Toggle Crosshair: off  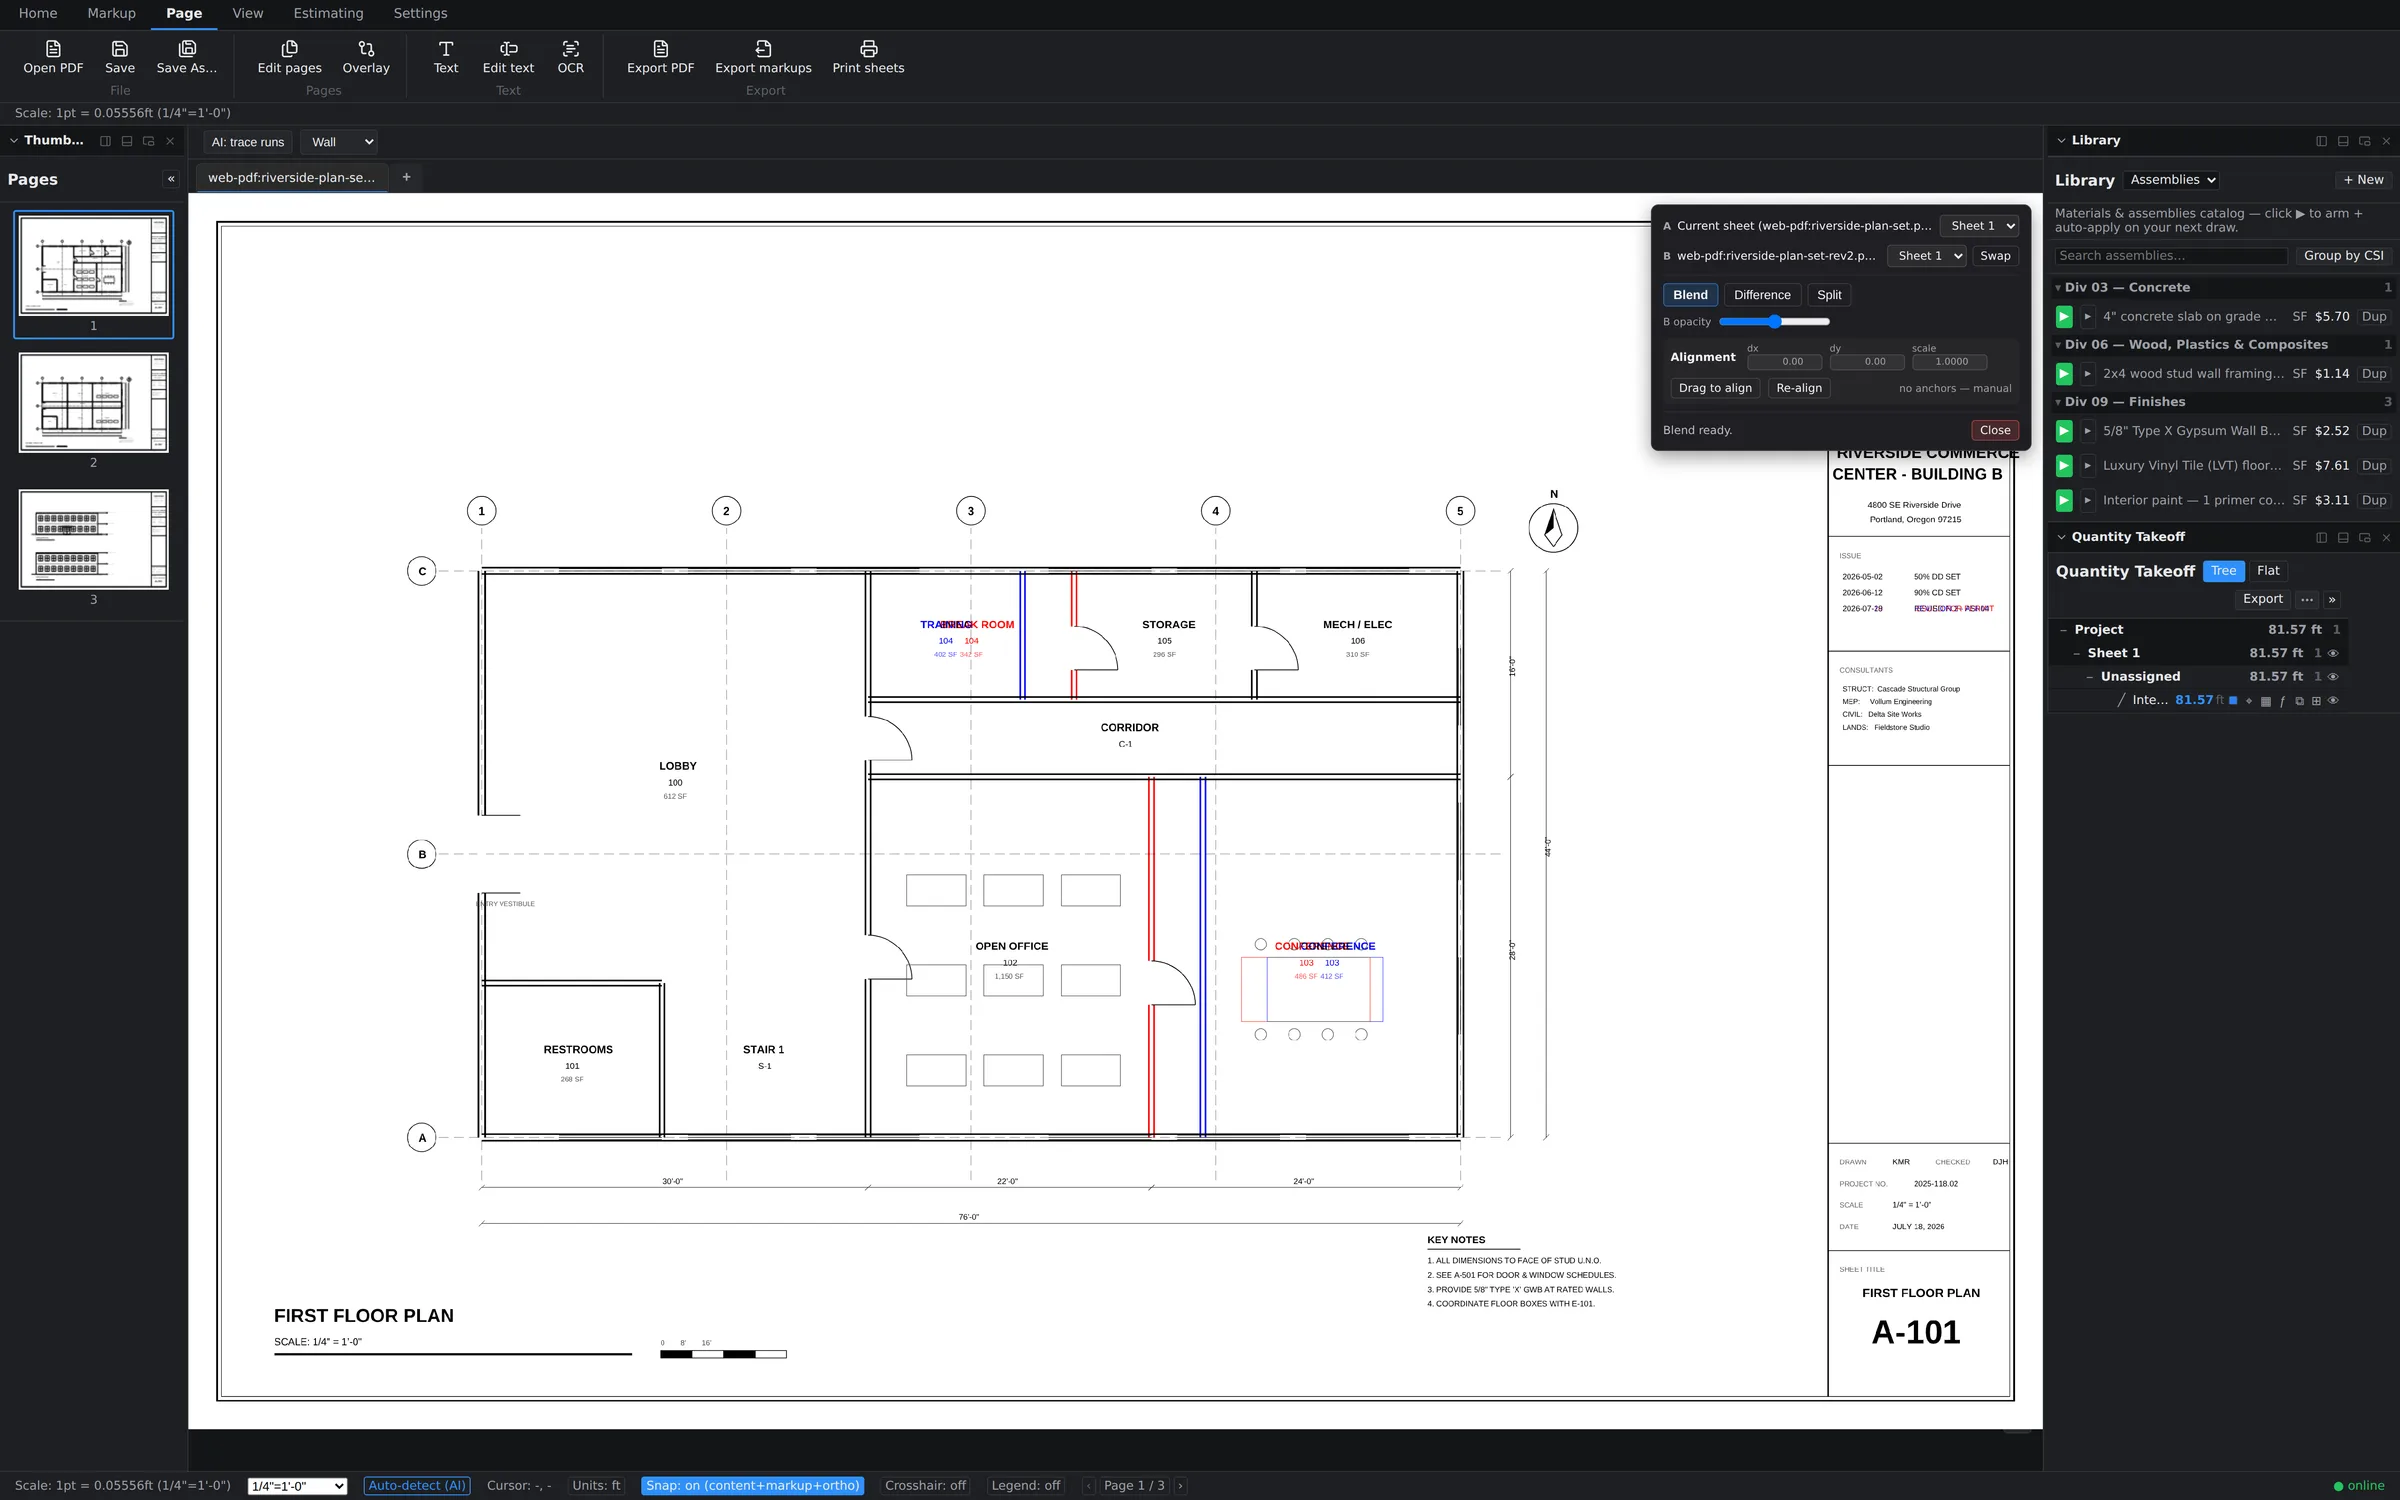tap(925, 1486)
